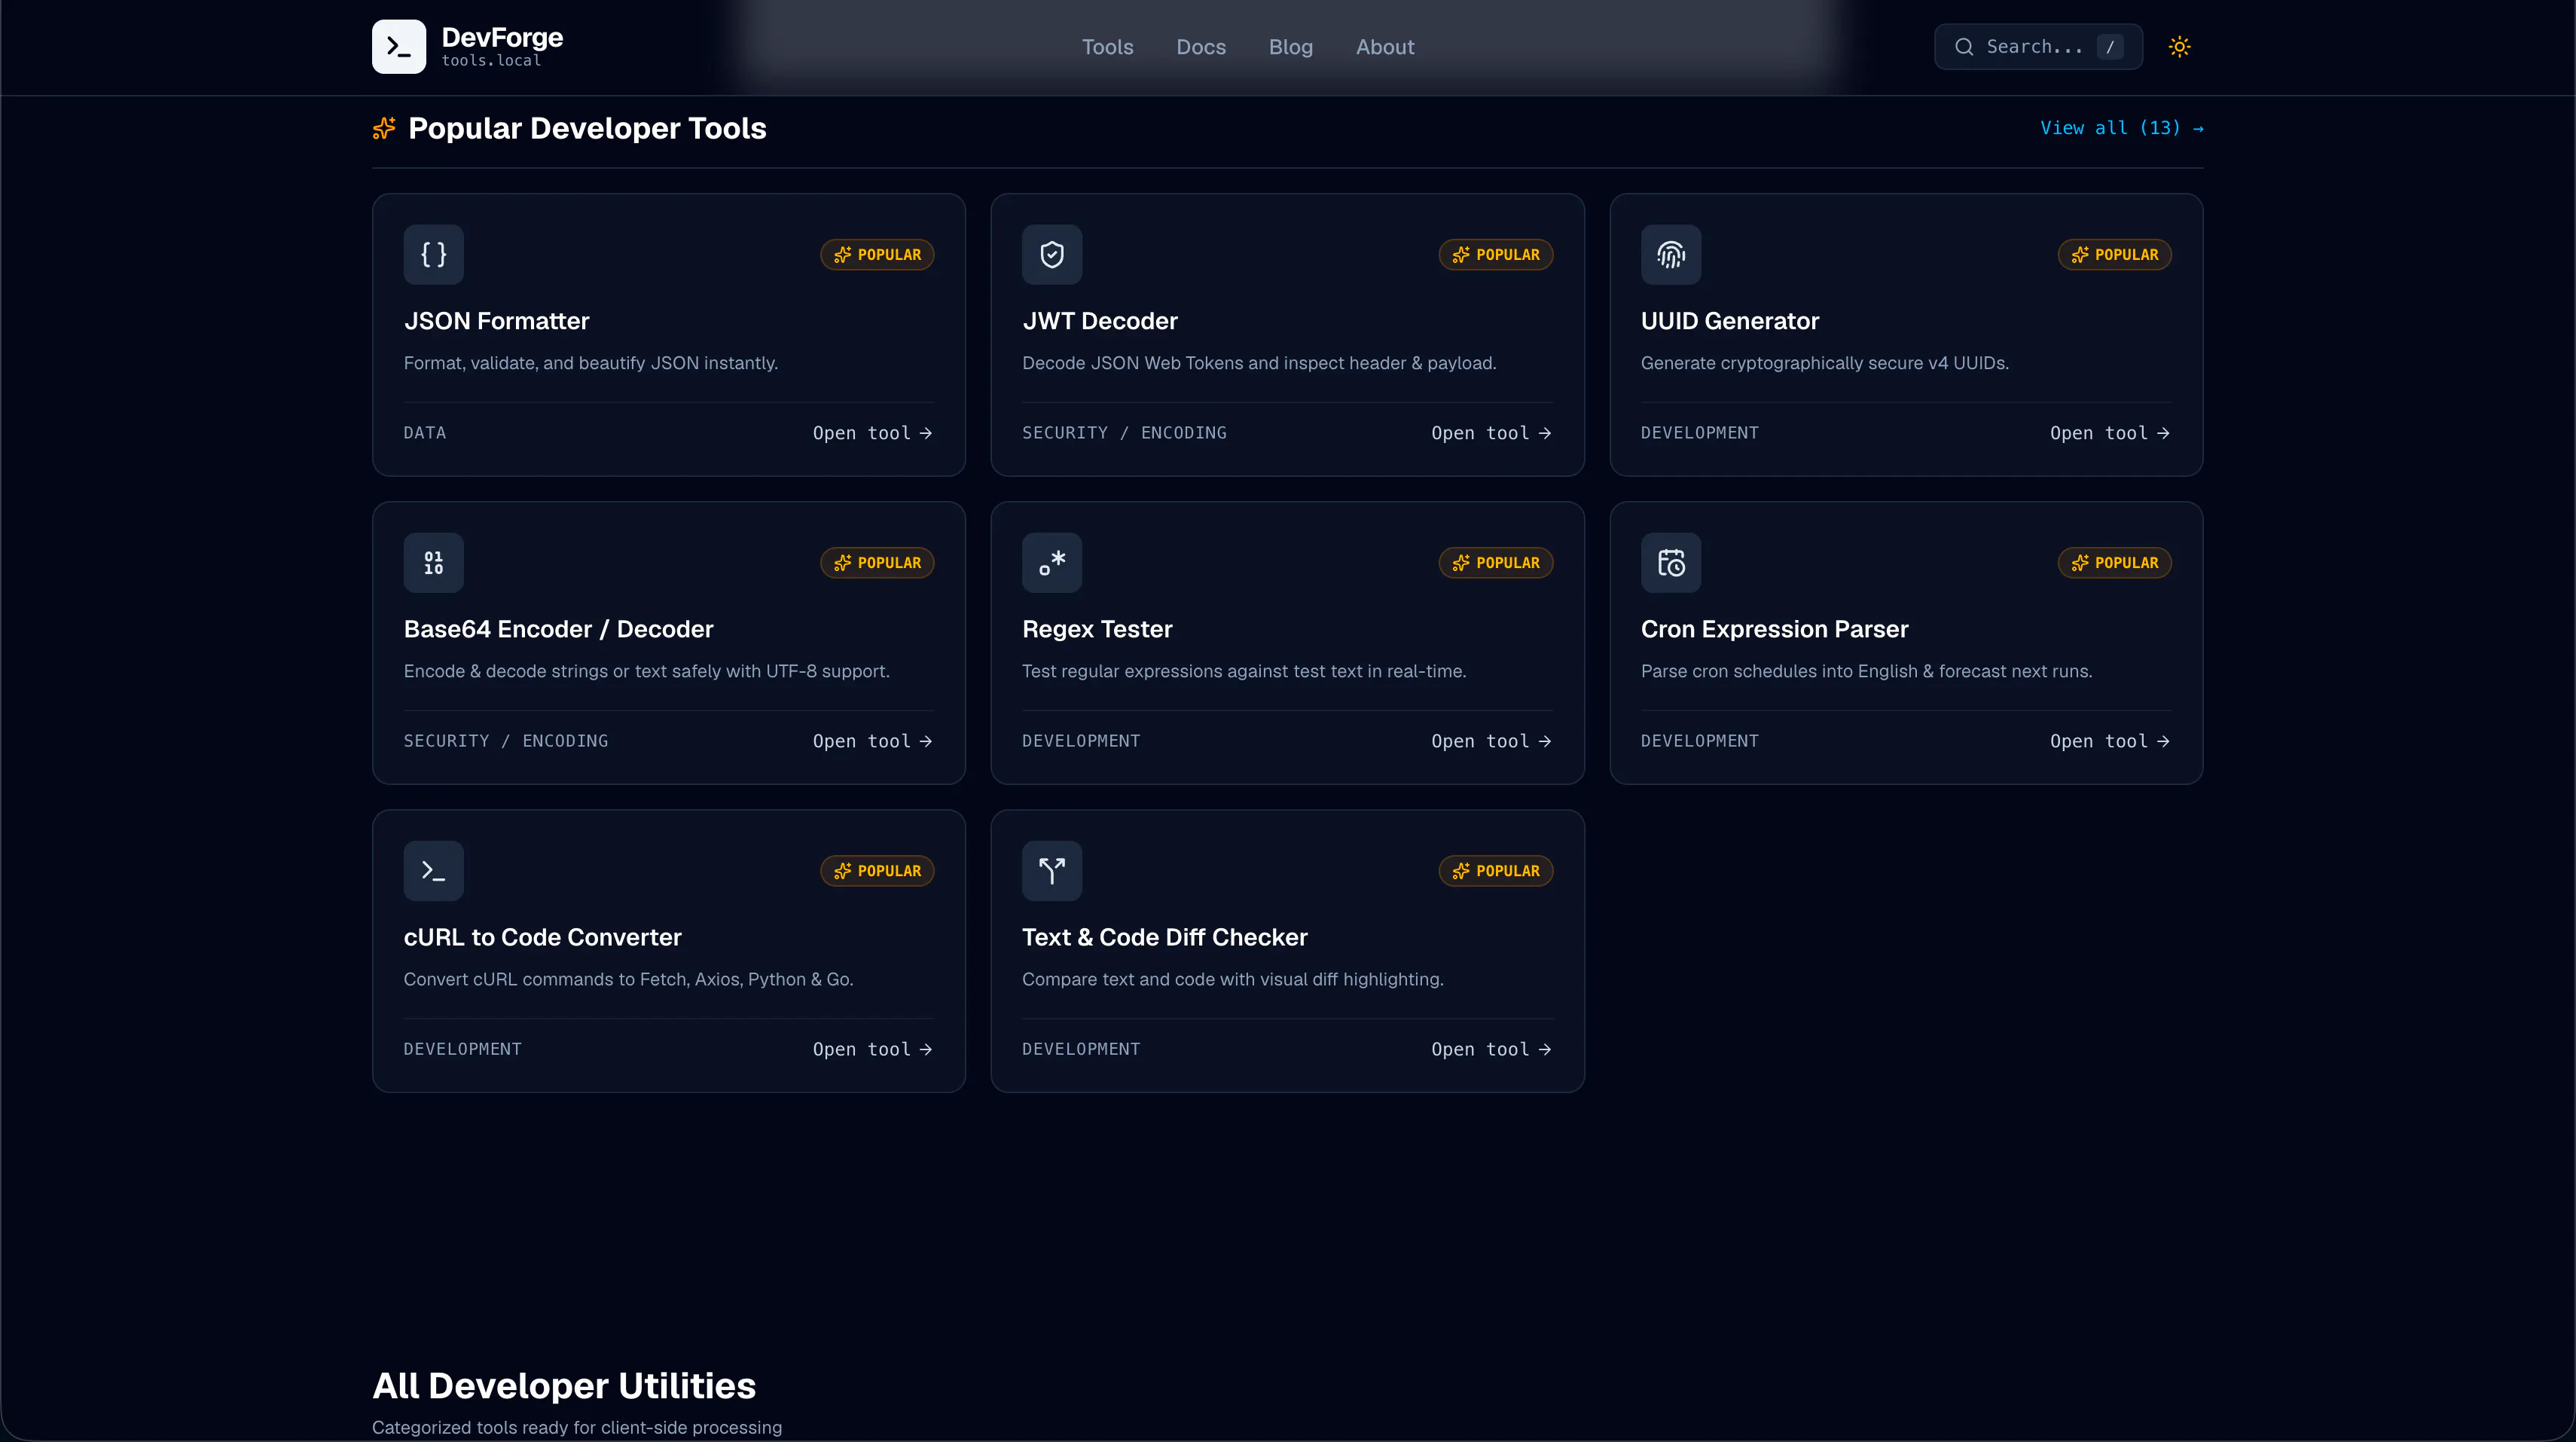Click the cURL to Code Converter title

coord(542,937)
